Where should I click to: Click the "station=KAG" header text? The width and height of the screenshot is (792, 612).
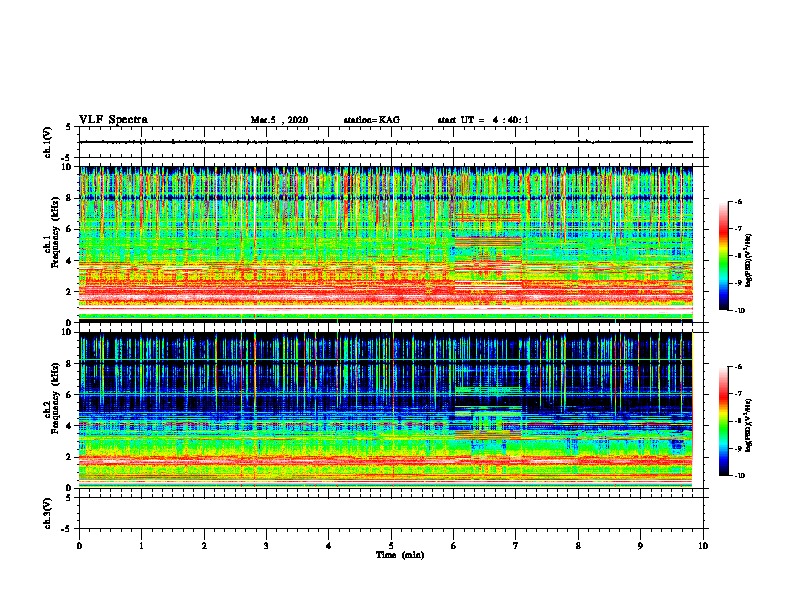point(372,120)
